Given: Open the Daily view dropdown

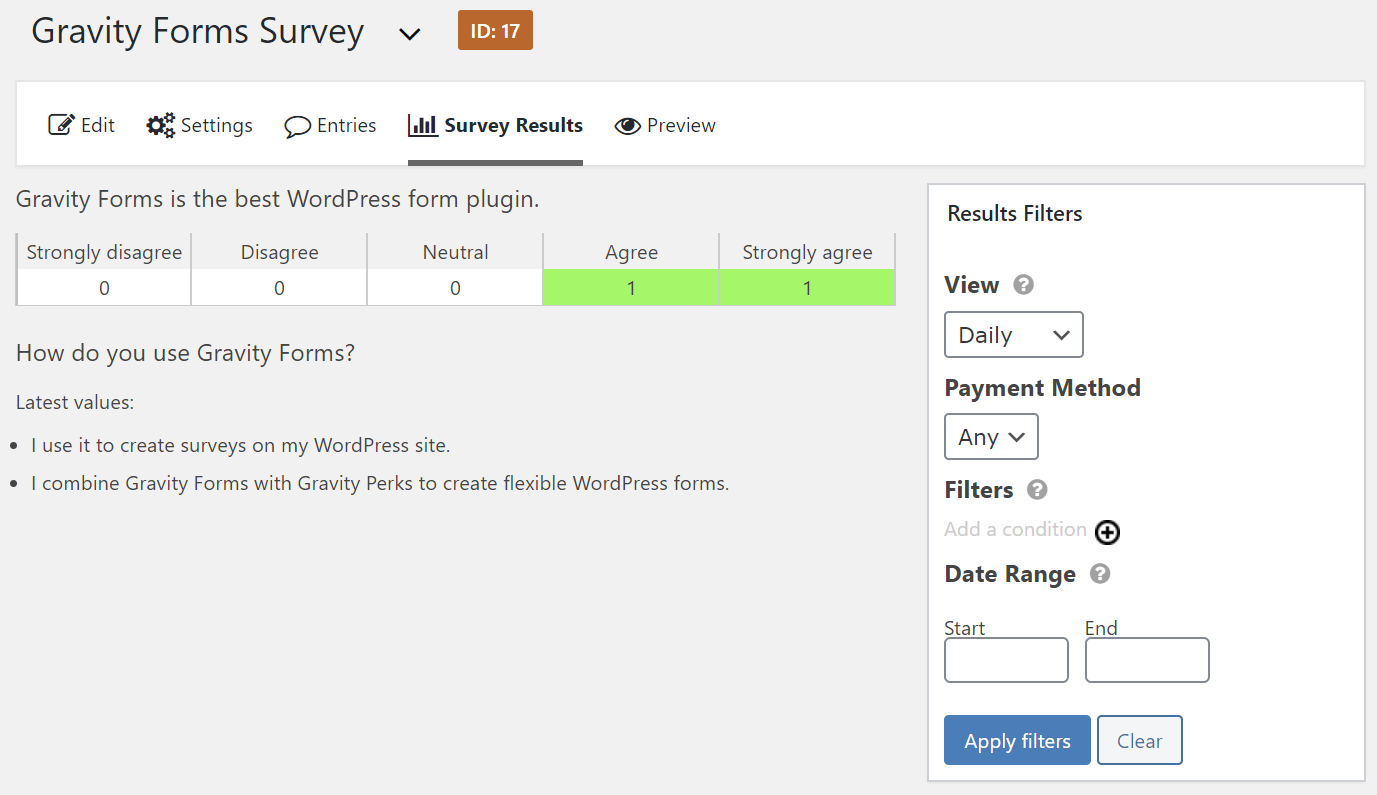Looking at the screenshot, I should (x=1013, y=334).
